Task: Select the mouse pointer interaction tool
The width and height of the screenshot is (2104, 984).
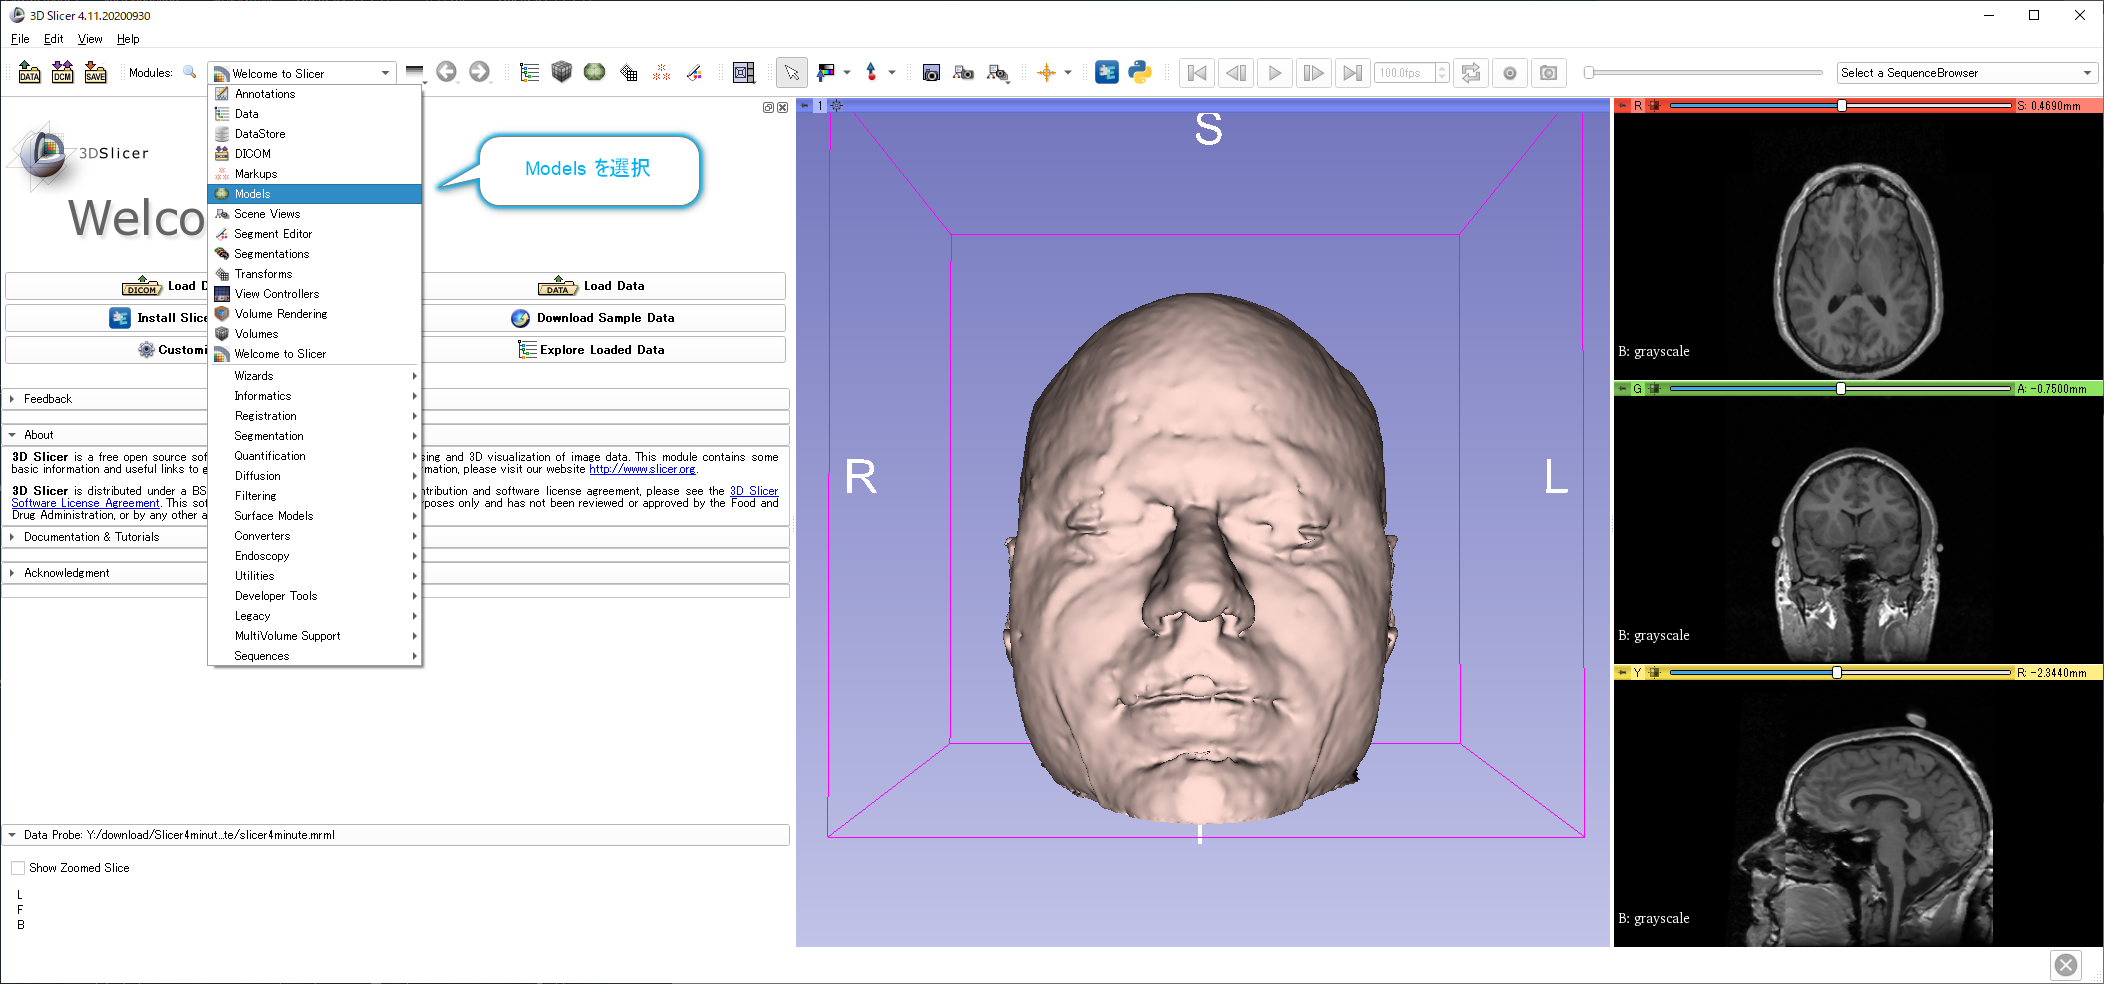Action: [791, 72]
